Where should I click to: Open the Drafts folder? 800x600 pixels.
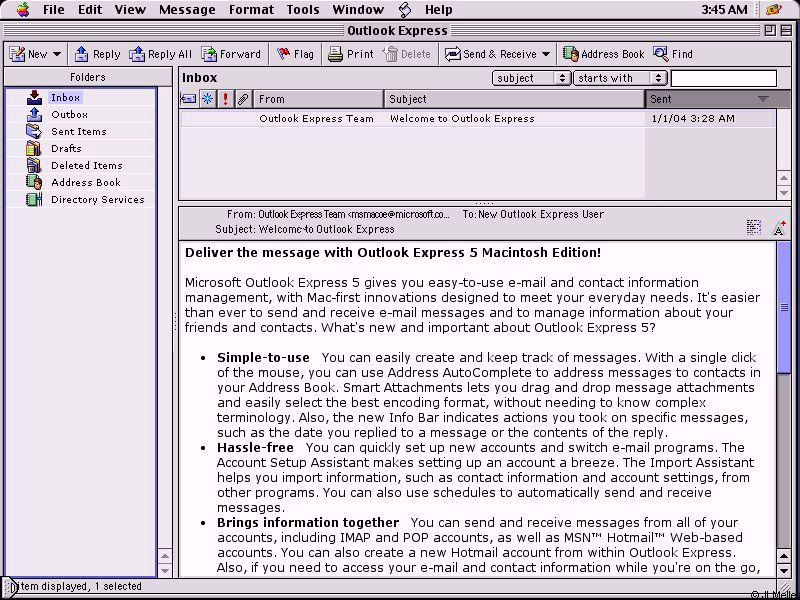66,148
